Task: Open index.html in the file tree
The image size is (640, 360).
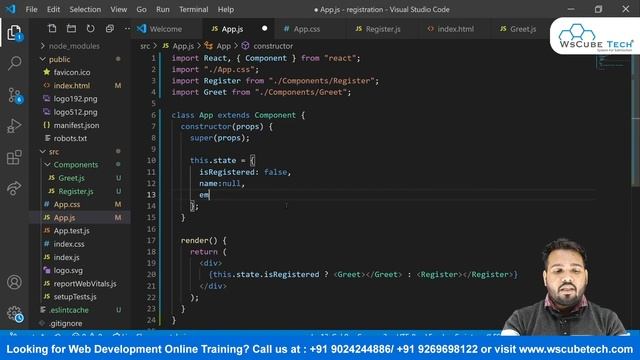Action: point(72,85)
